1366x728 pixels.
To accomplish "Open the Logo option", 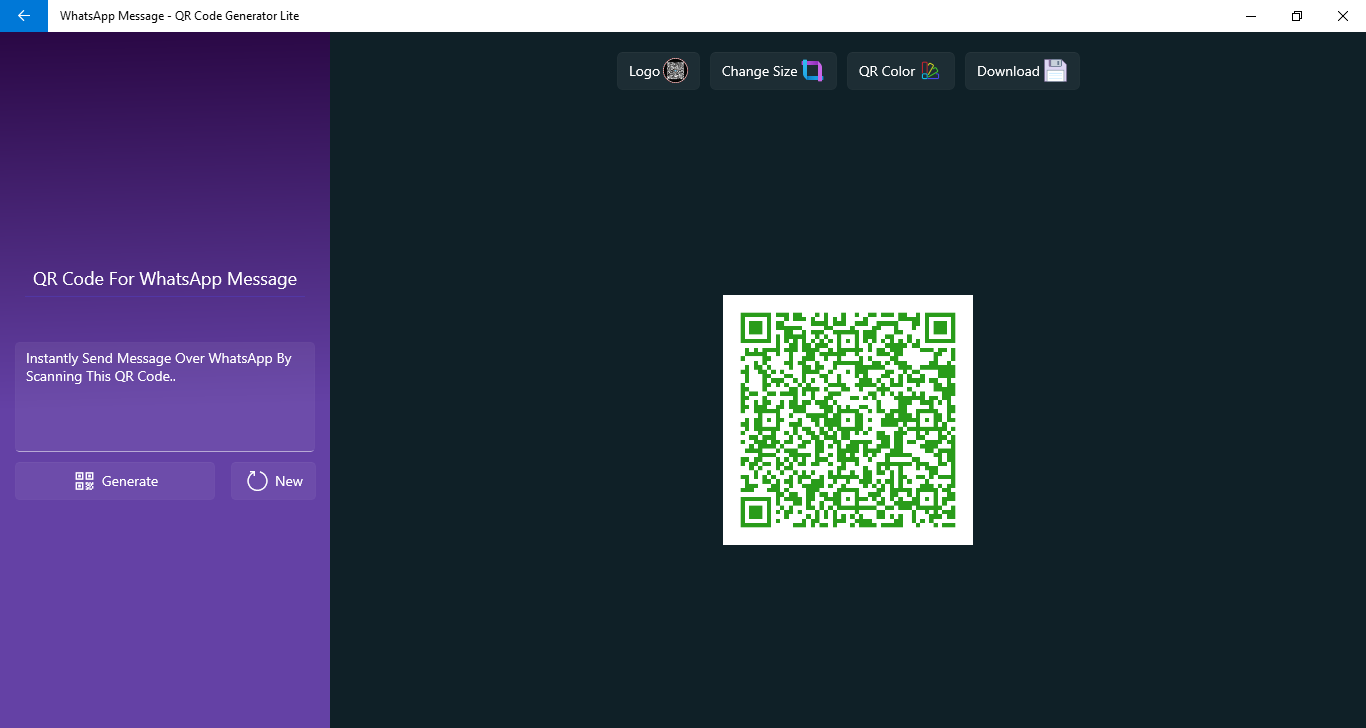I will pos(658,71).
